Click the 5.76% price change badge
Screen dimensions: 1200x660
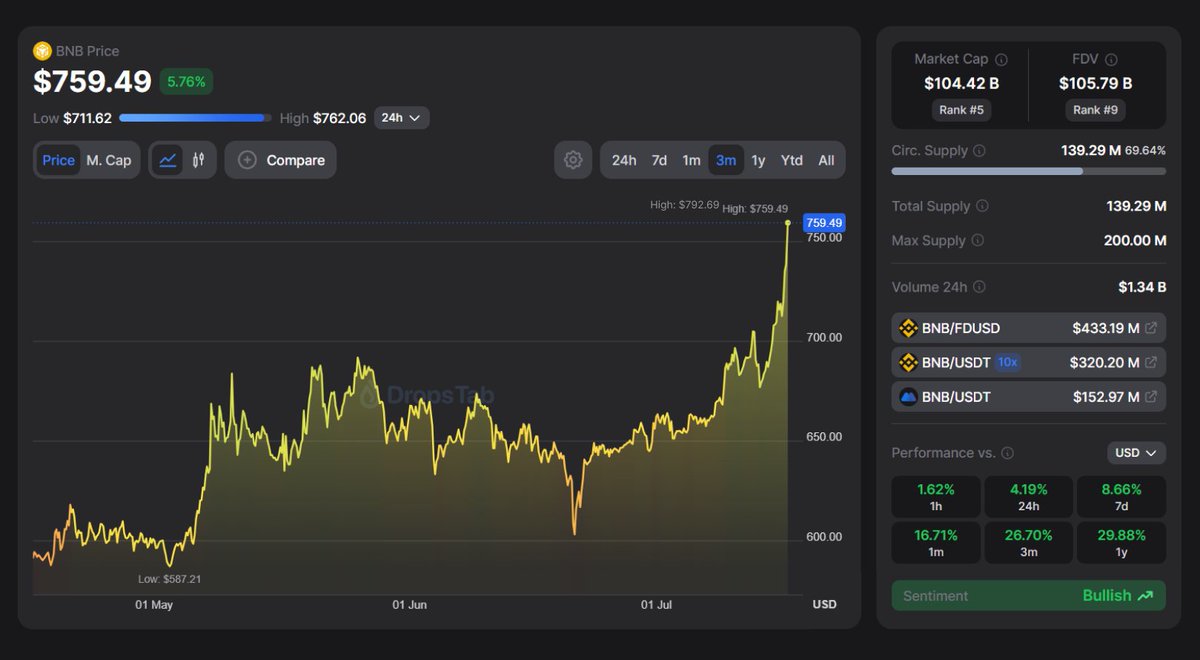(x=186, y=82)
